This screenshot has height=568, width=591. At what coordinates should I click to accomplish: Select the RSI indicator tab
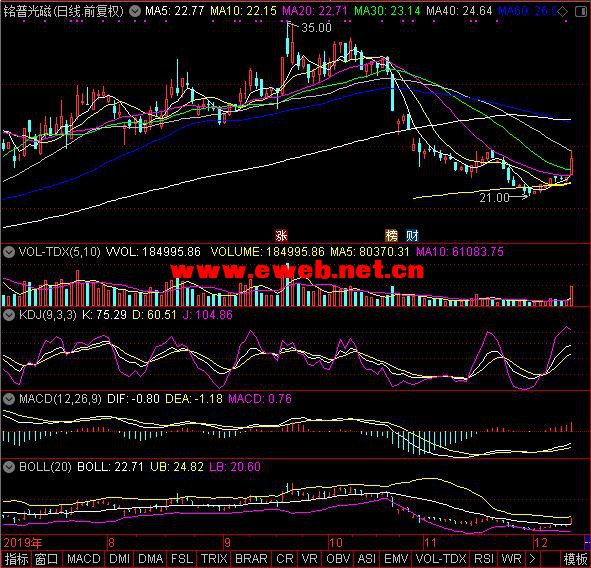(484, 559)
